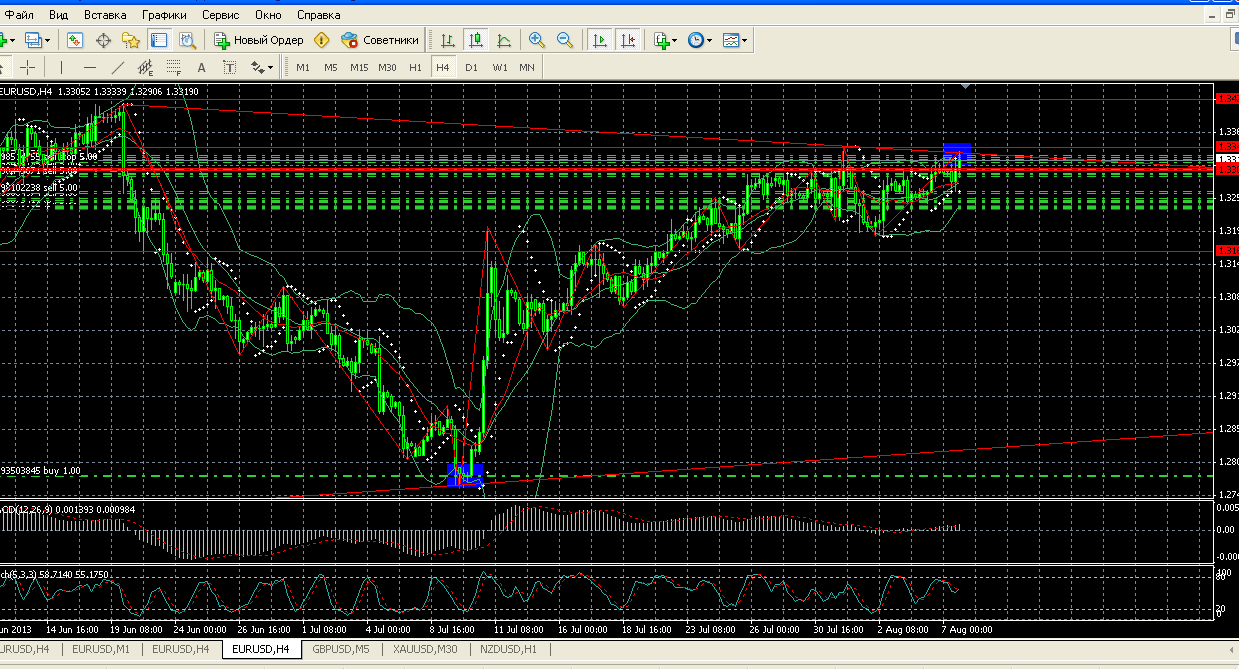Click the Новый Ордер button
This screenshot has width=1239, height=669.
258,40
